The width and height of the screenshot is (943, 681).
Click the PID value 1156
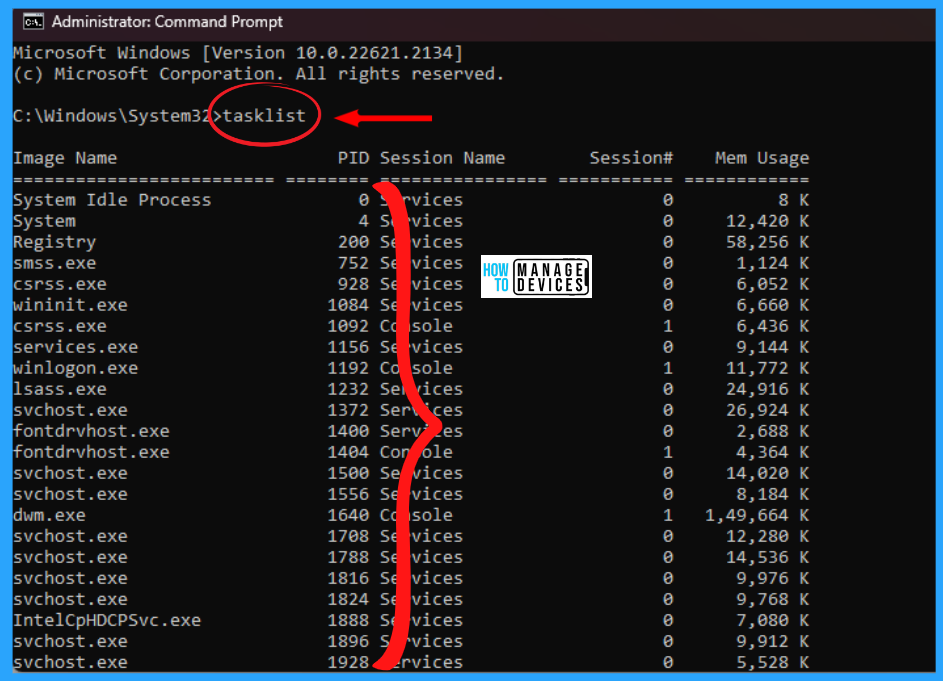pos(348,347)
